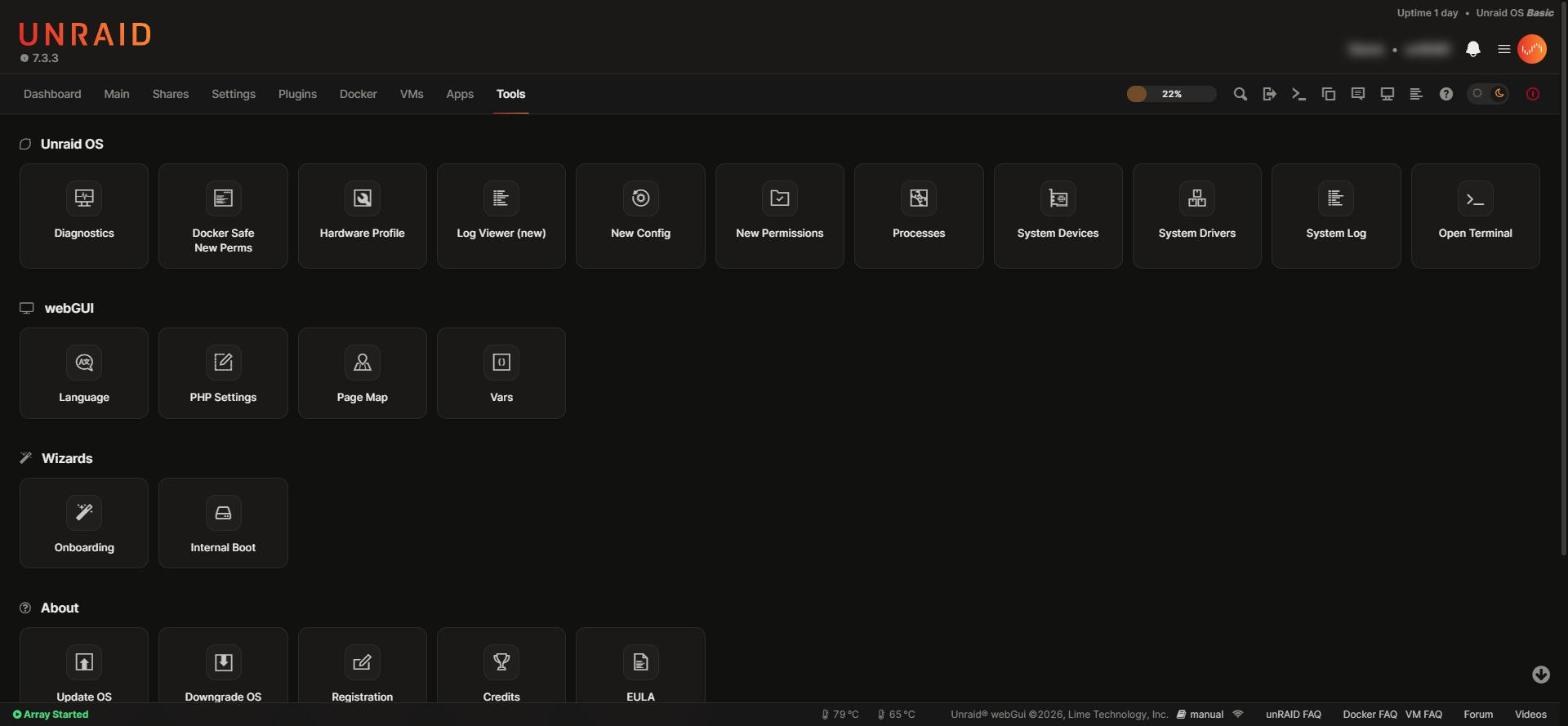Open the Forum link
Image resolution: width=1568 pixels, height=726 pixels.
coord(1478,715)
